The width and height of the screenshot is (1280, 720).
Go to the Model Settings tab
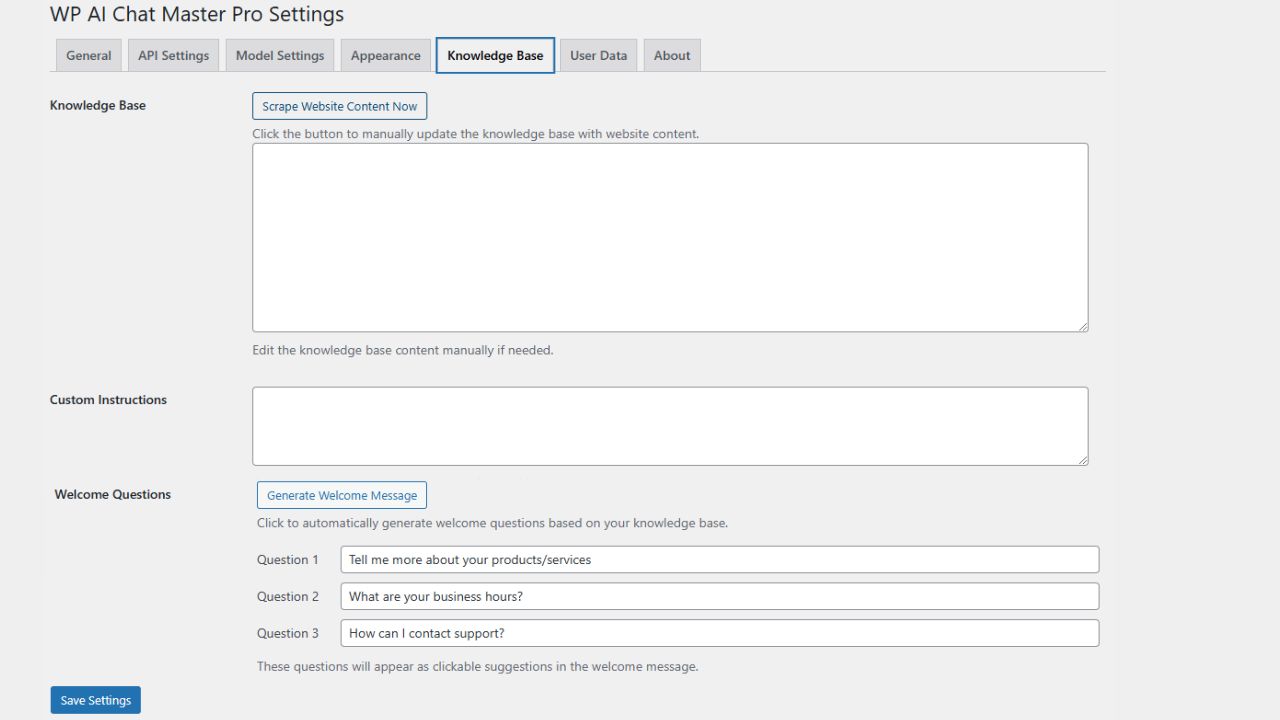click(280, 55)
